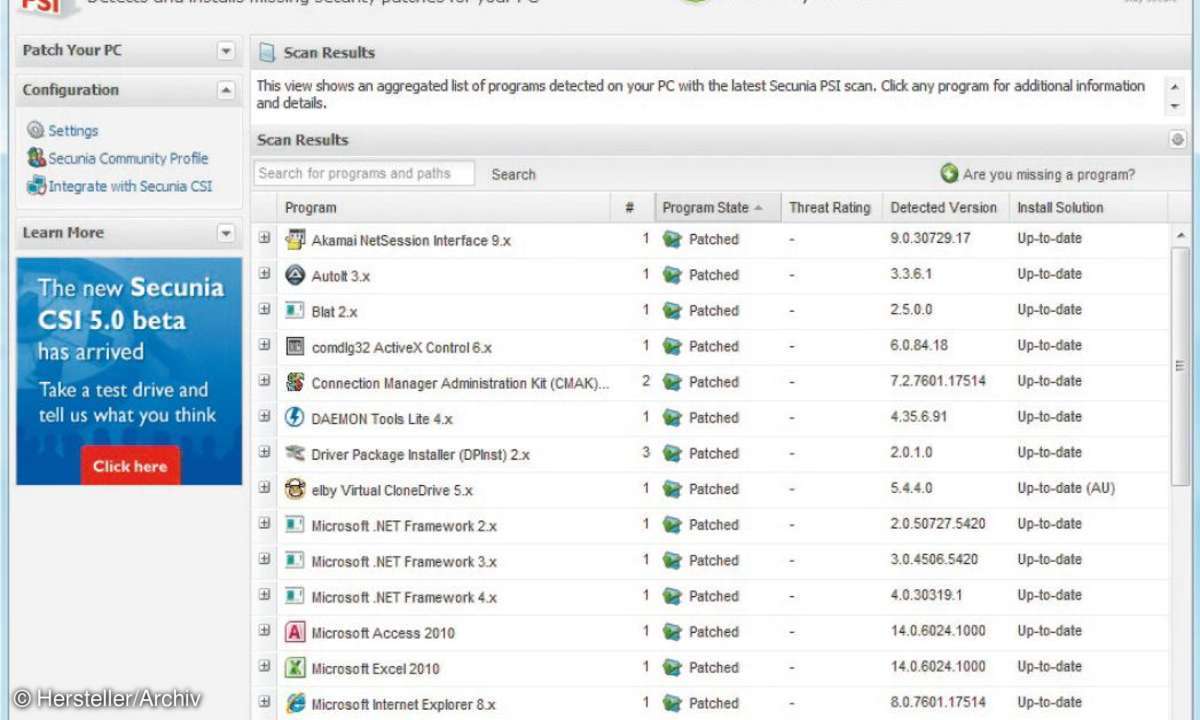
Task: Expand the DAEMON Tools Lite 4.x row
Action: pos(264,416)
